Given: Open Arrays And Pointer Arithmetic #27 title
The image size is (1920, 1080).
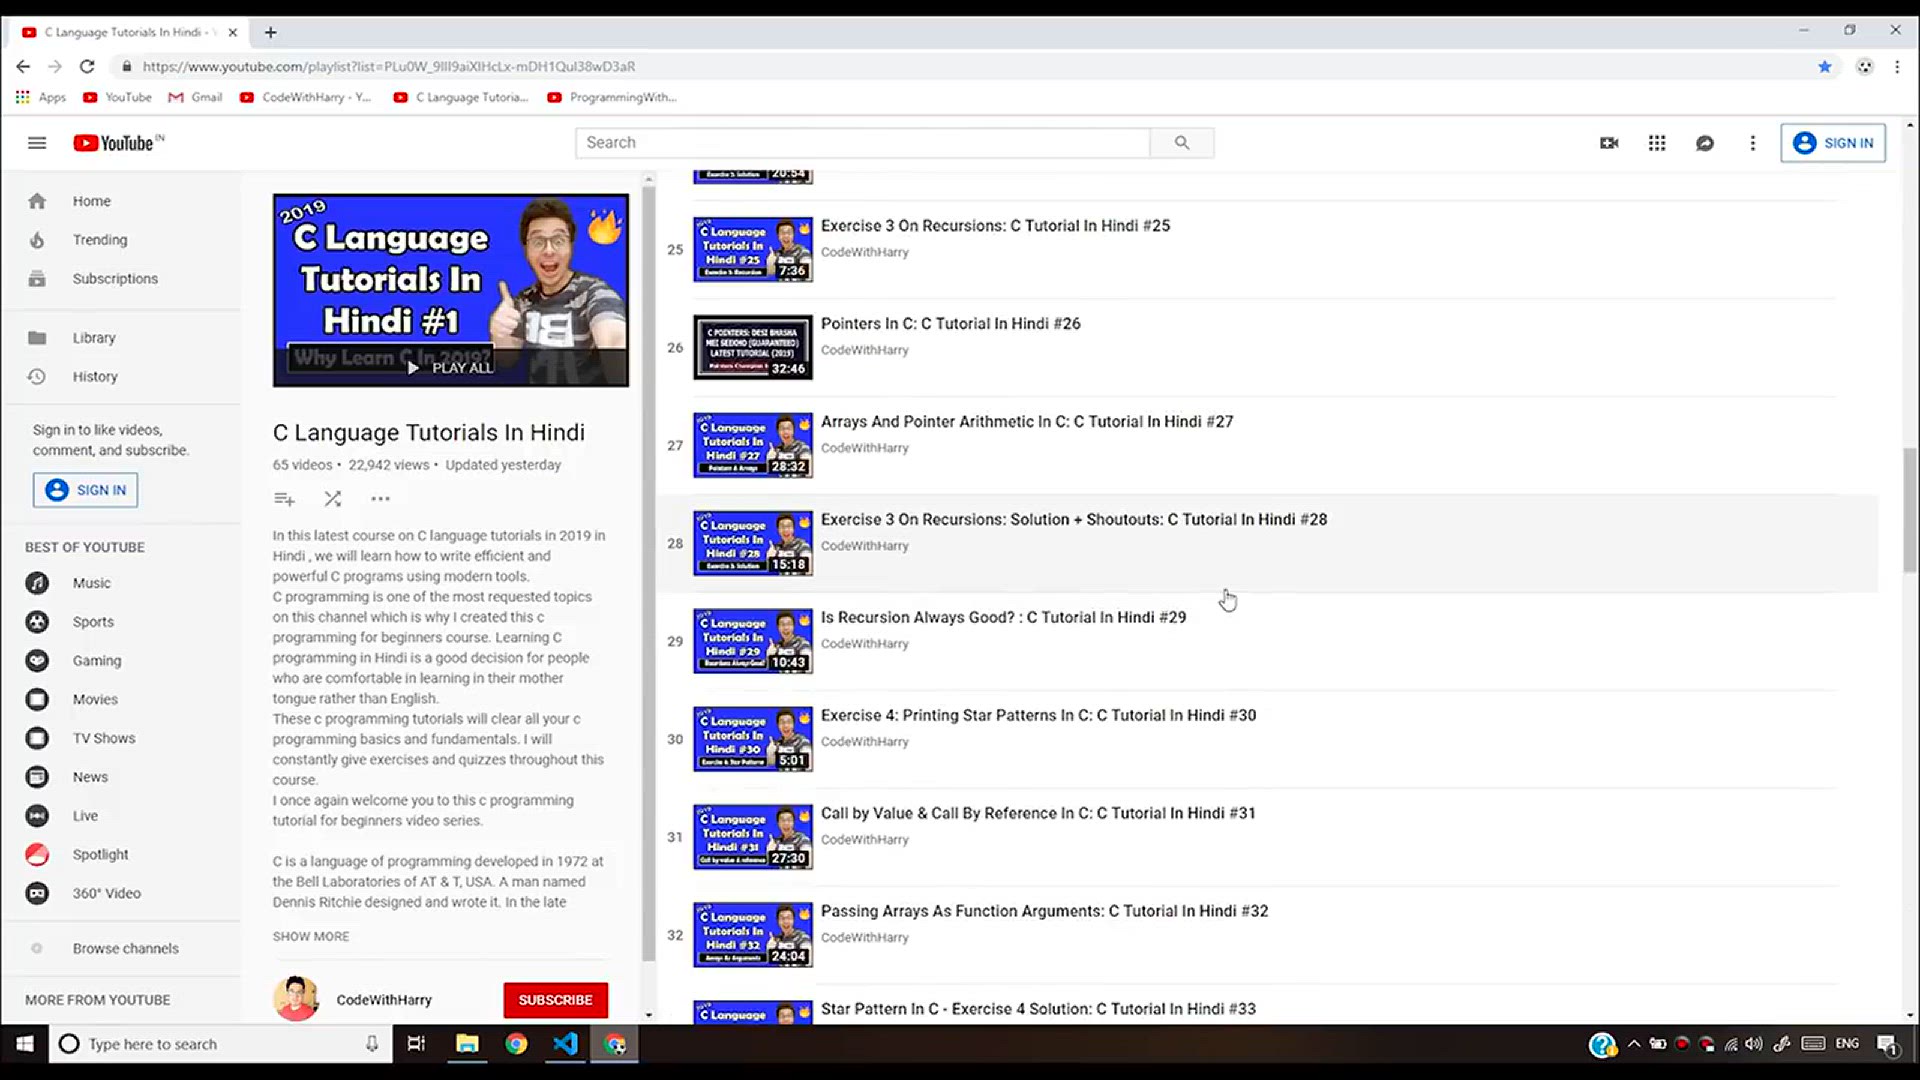Looking at the screenshot, I should (1027, 422).
